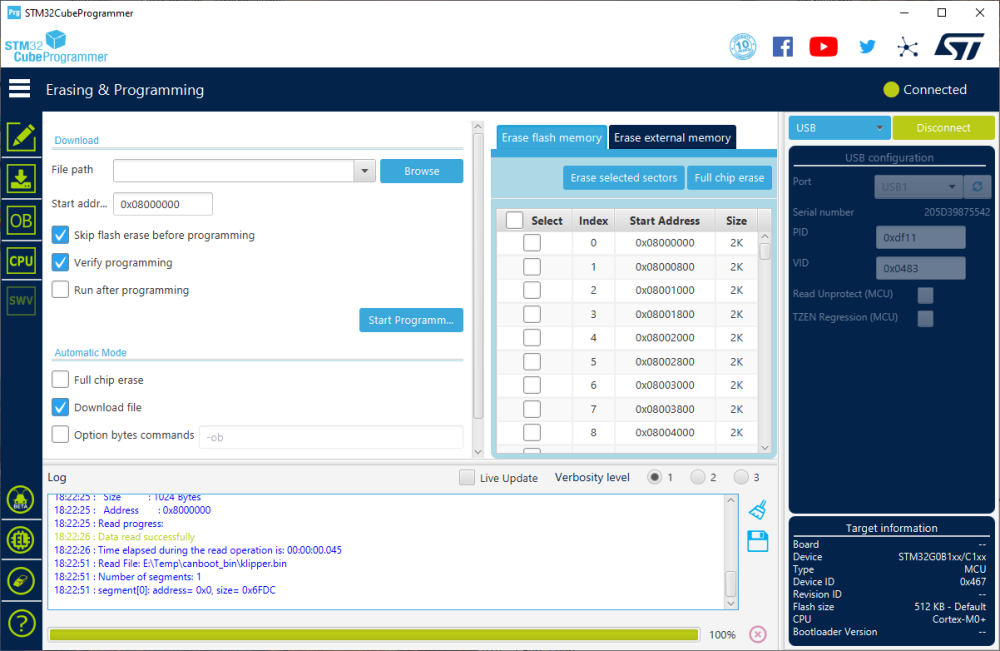Check the select-all sectors header checkbox
Image resolution: width=1000 pixels, height=651 pixels.
click(x=515, y=220)
